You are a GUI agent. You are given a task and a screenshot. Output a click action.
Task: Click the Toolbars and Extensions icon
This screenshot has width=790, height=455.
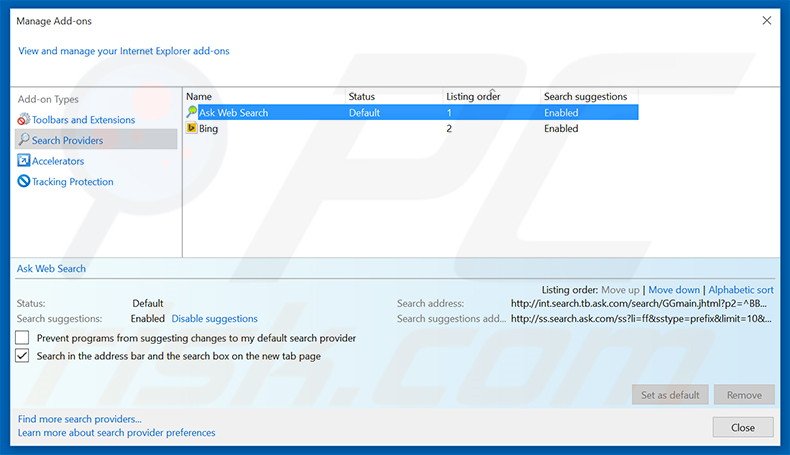[x=24, y=119]
